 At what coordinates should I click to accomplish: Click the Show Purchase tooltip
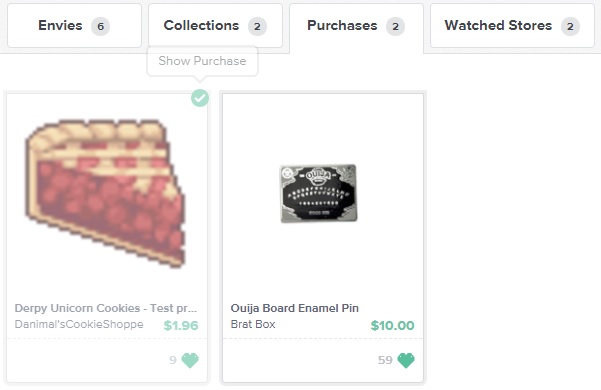pos(202,61)
